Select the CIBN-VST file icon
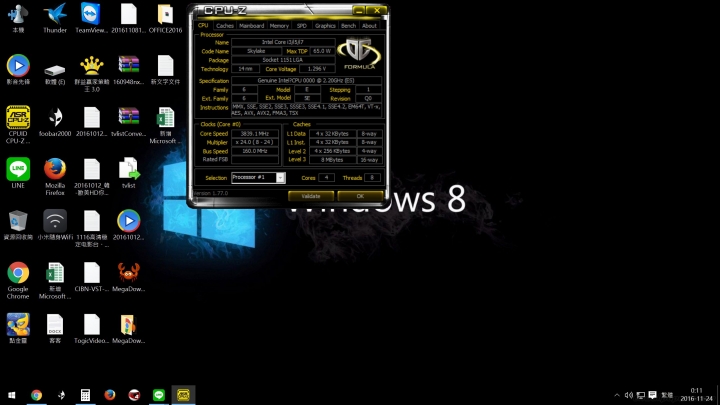 [92, 277]
